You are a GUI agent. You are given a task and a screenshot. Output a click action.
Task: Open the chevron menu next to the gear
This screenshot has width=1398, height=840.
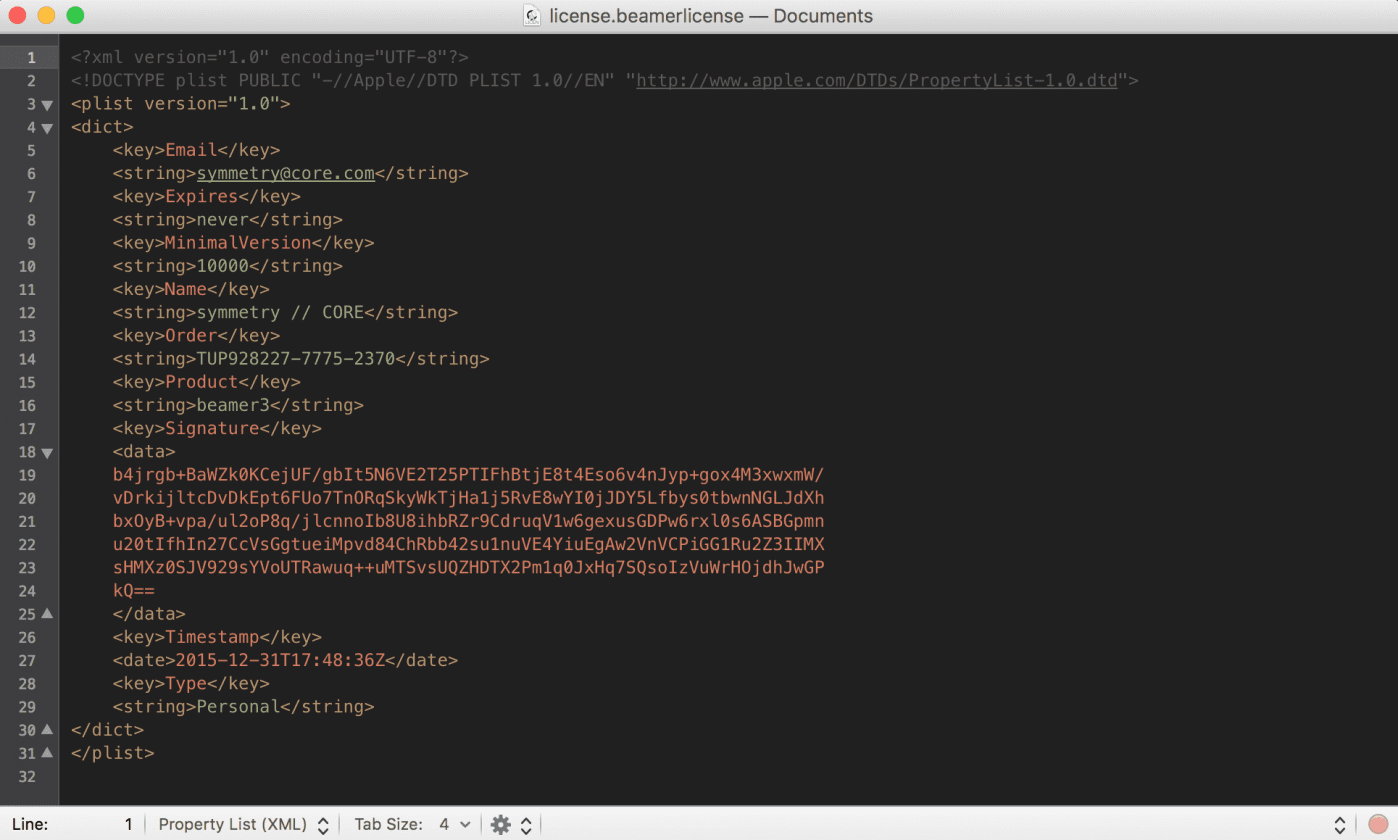pos(525,824)
